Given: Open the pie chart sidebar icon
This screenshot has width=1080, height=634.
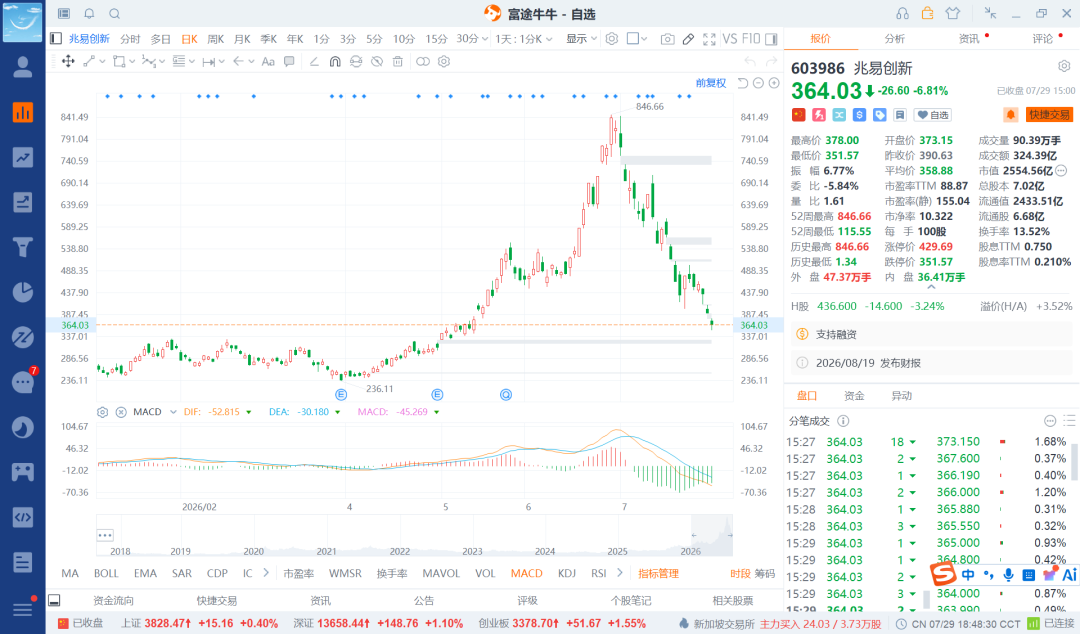Looking at the screenshot, I should (x=23, y=292).
